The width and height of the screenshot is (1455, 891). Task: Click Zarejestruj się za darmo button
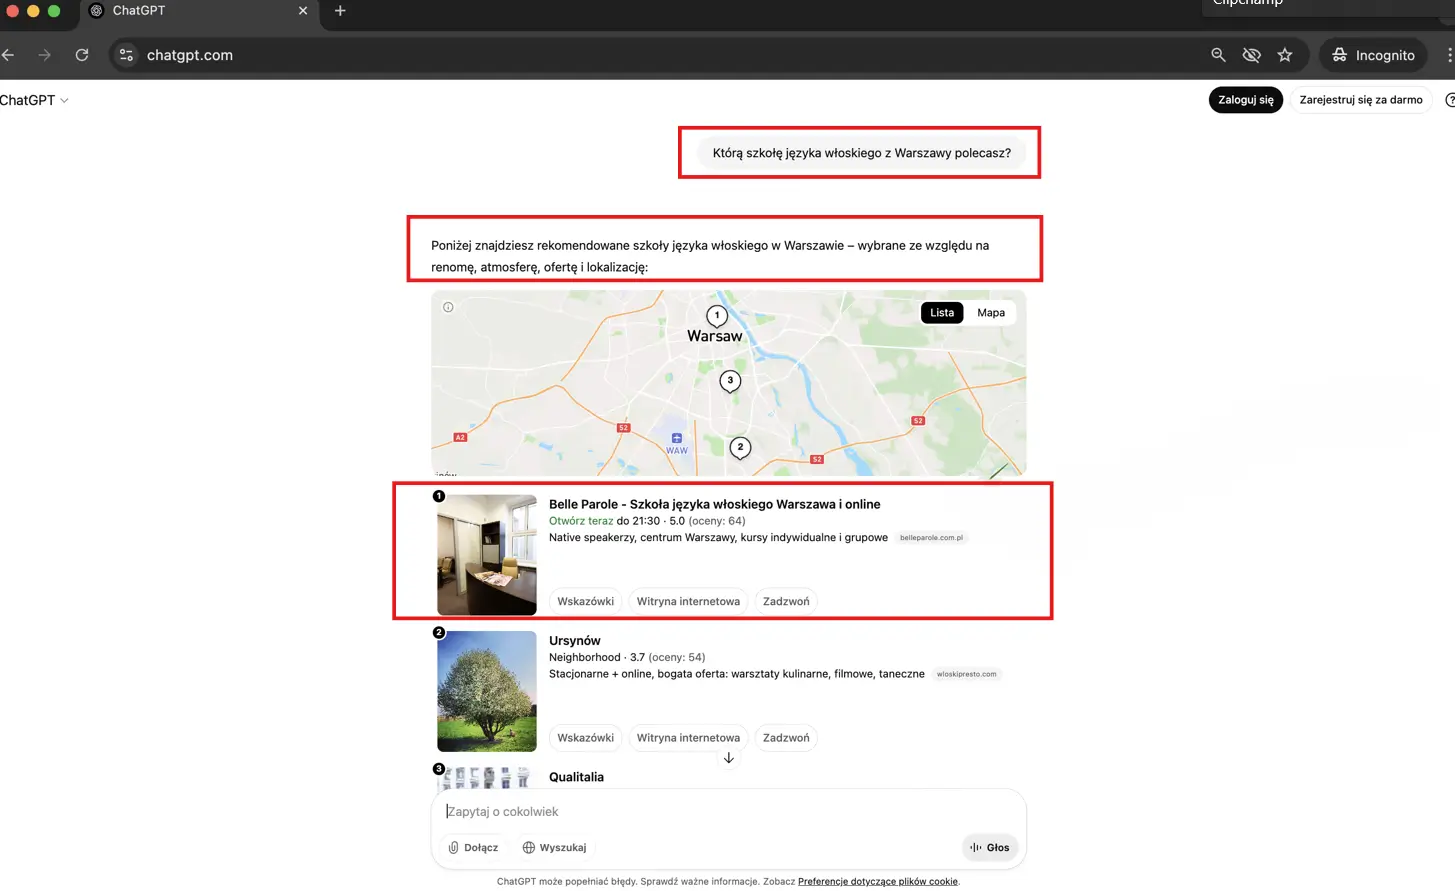point(1361,100)
